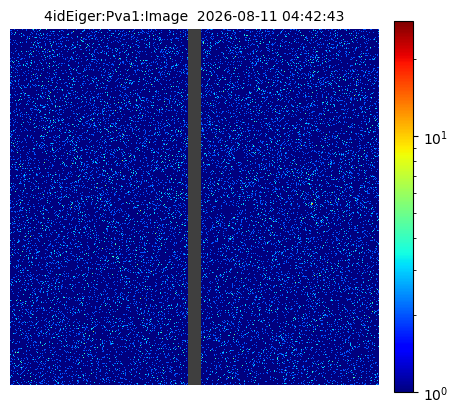
Task: Click the 10^1 colorbar tick label
Action: click(x=436, y=138)
